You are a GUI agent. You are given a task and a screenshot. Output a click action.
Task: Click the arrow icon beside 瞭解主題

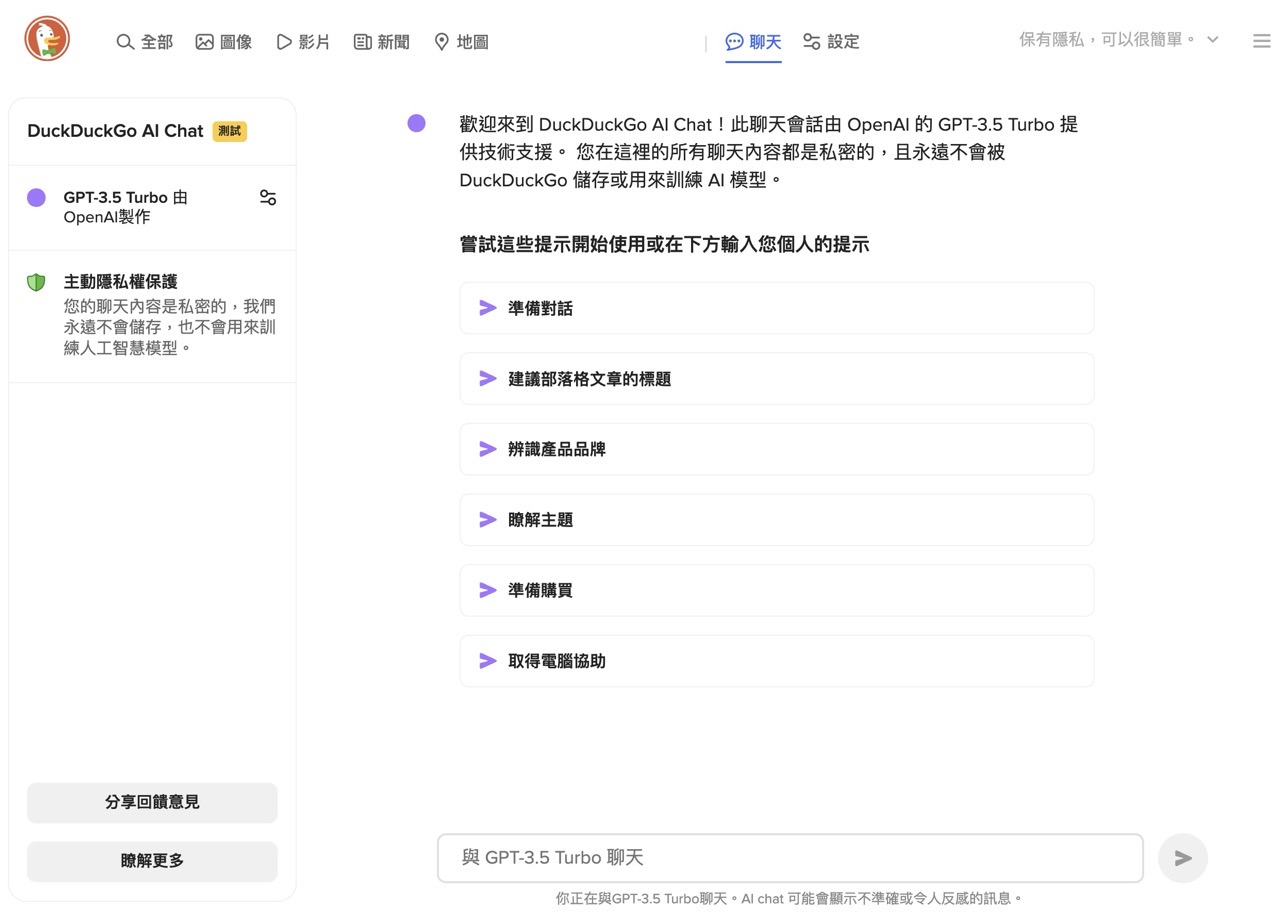pyautogui.click(x=488, y=520)
